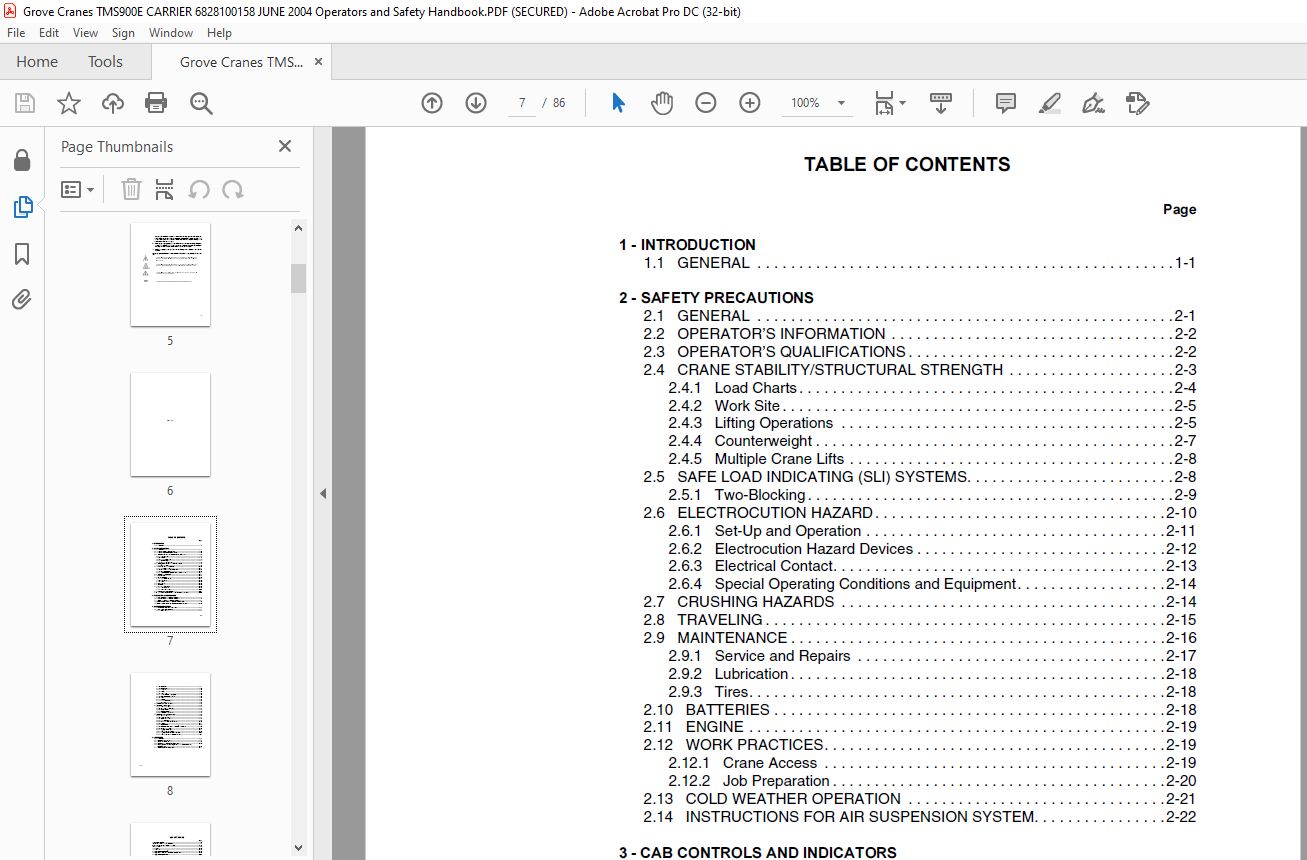This screenshot has height=860, width=1307.
Task: Switch to the Home tab
Action: [37, 62]
